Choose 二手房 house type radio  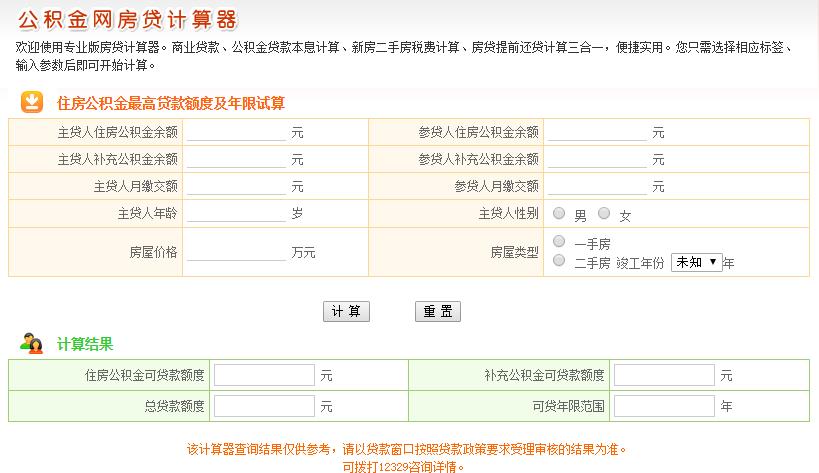(559, 260)
